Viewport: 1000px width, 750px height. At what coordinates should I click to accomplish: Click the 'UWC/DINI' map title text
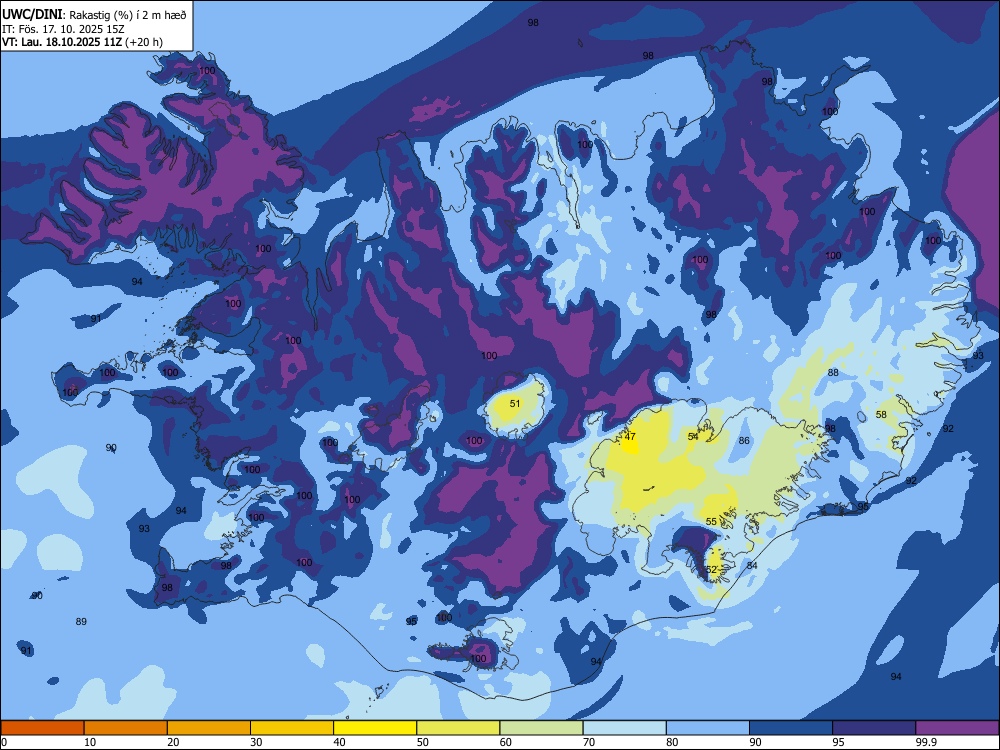(x=32, y=15)
